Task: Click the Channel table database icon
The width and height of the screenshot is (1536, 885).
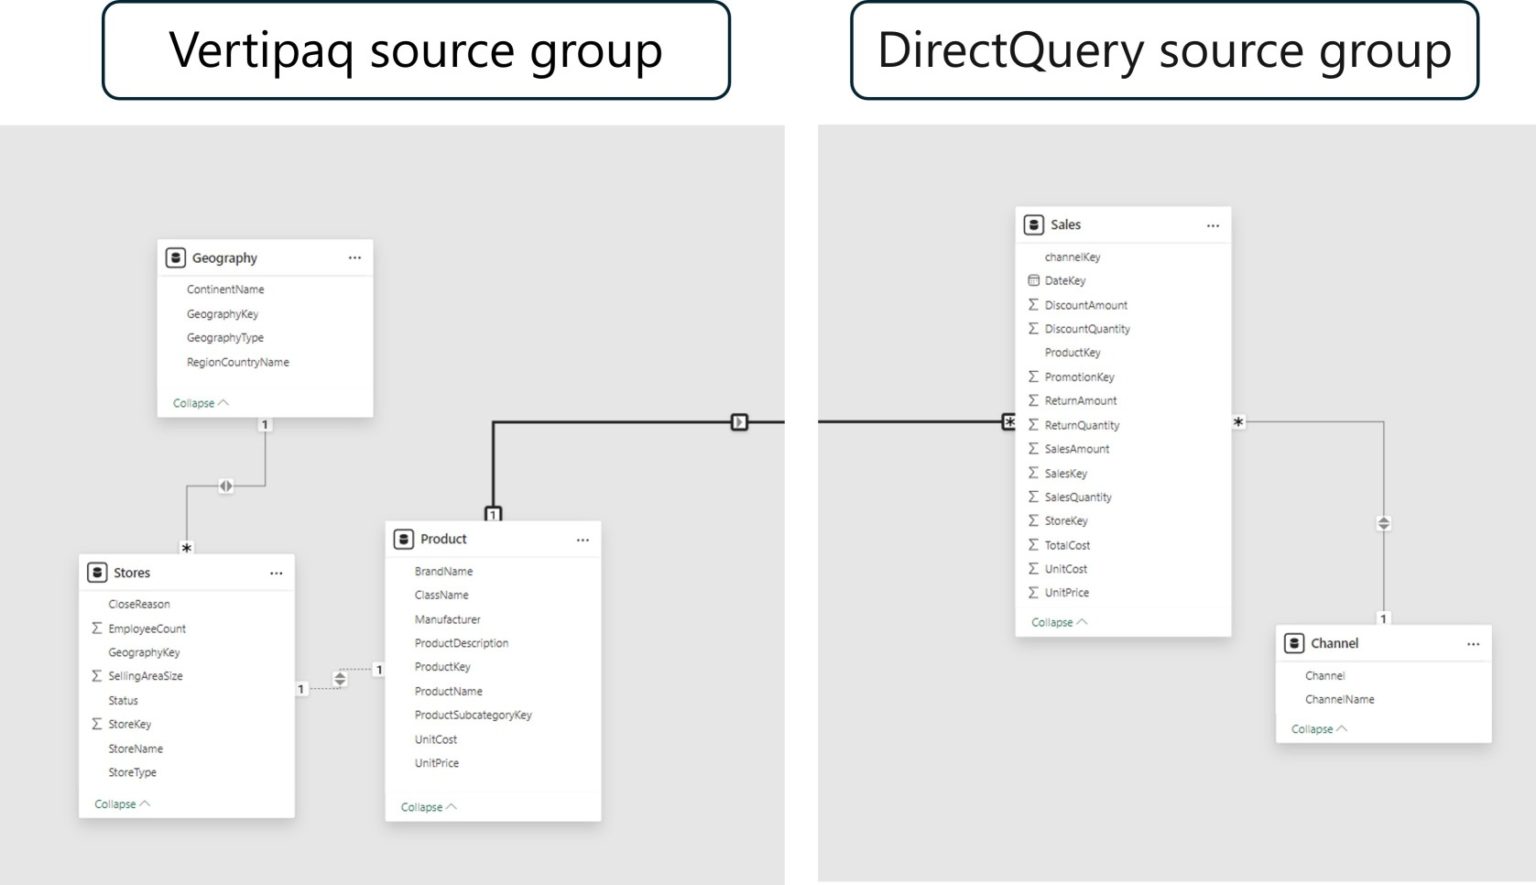Action: [x=1295, y=643]
